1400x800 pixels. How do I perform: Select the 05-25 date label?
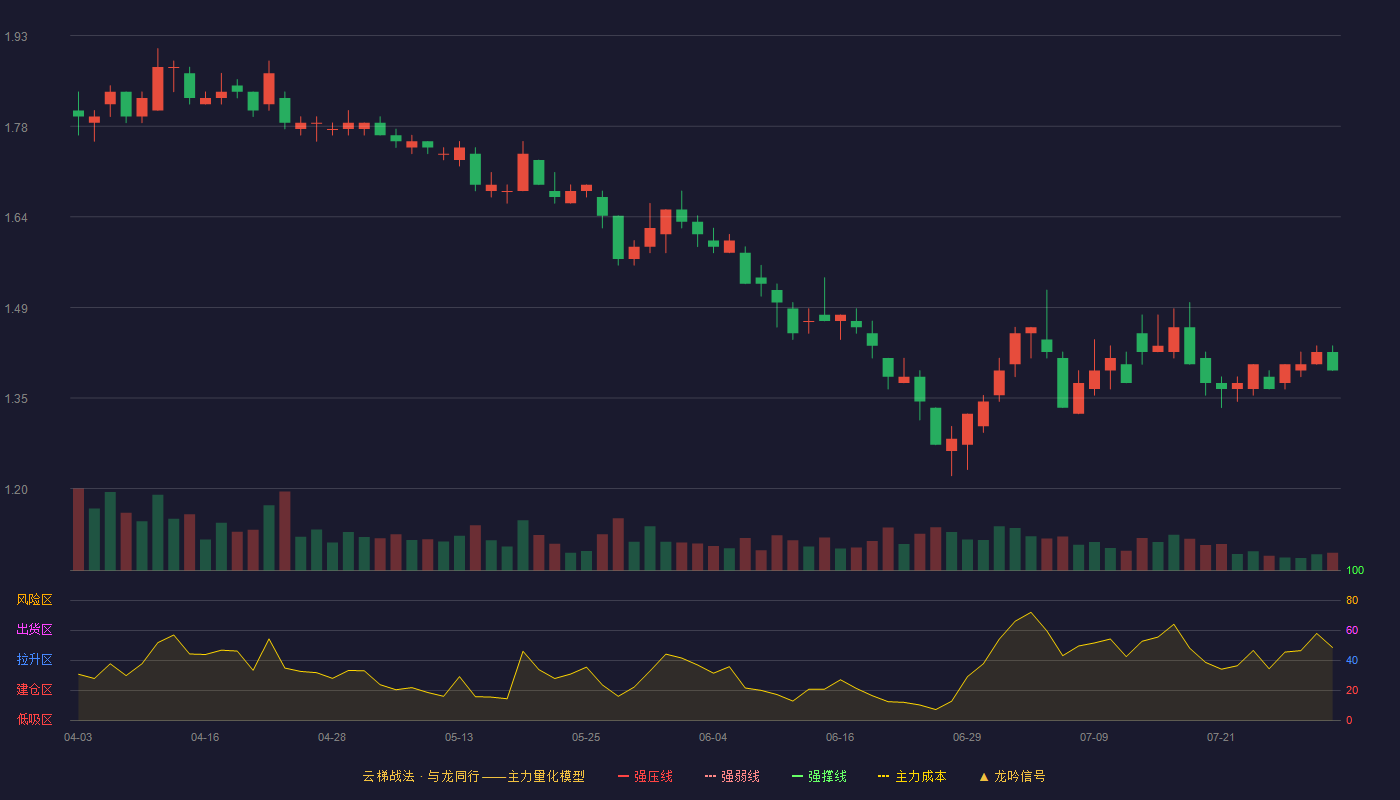[x=586, y=737]
